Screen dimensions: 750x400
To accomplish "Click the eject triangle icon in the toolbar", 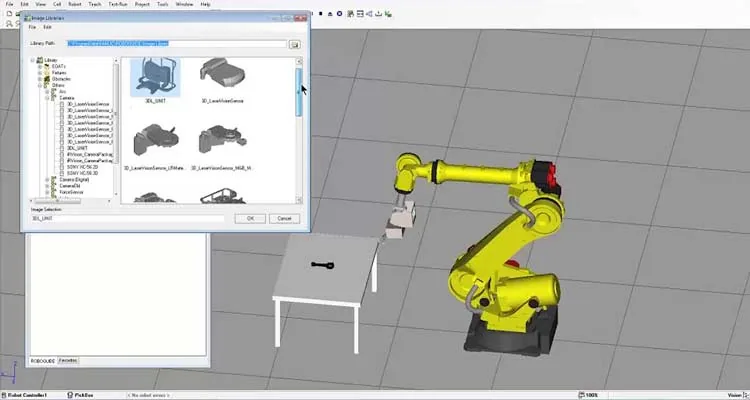I will (x=330, y=14).
